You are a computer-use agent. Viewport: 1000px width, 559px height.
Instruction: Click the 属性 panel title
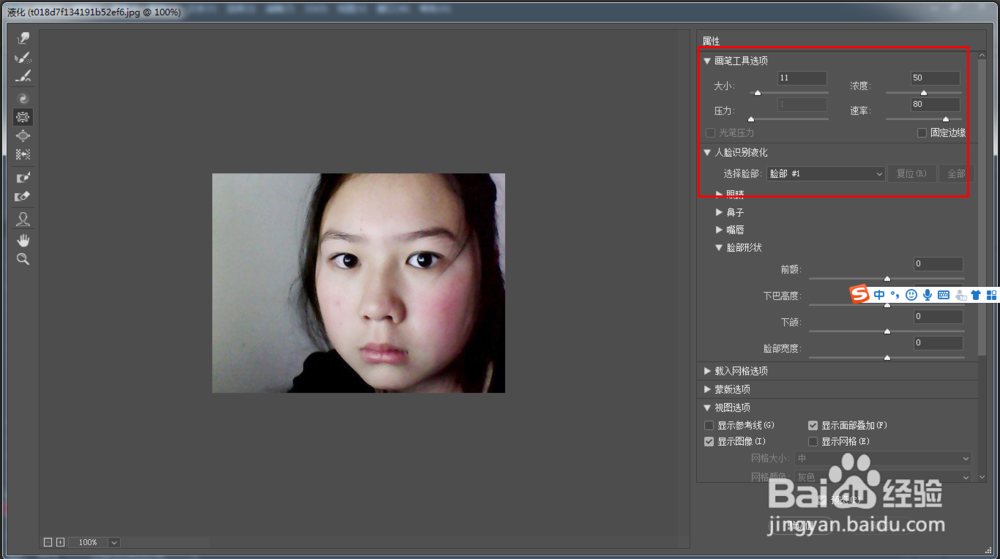[x=711, y=41]
